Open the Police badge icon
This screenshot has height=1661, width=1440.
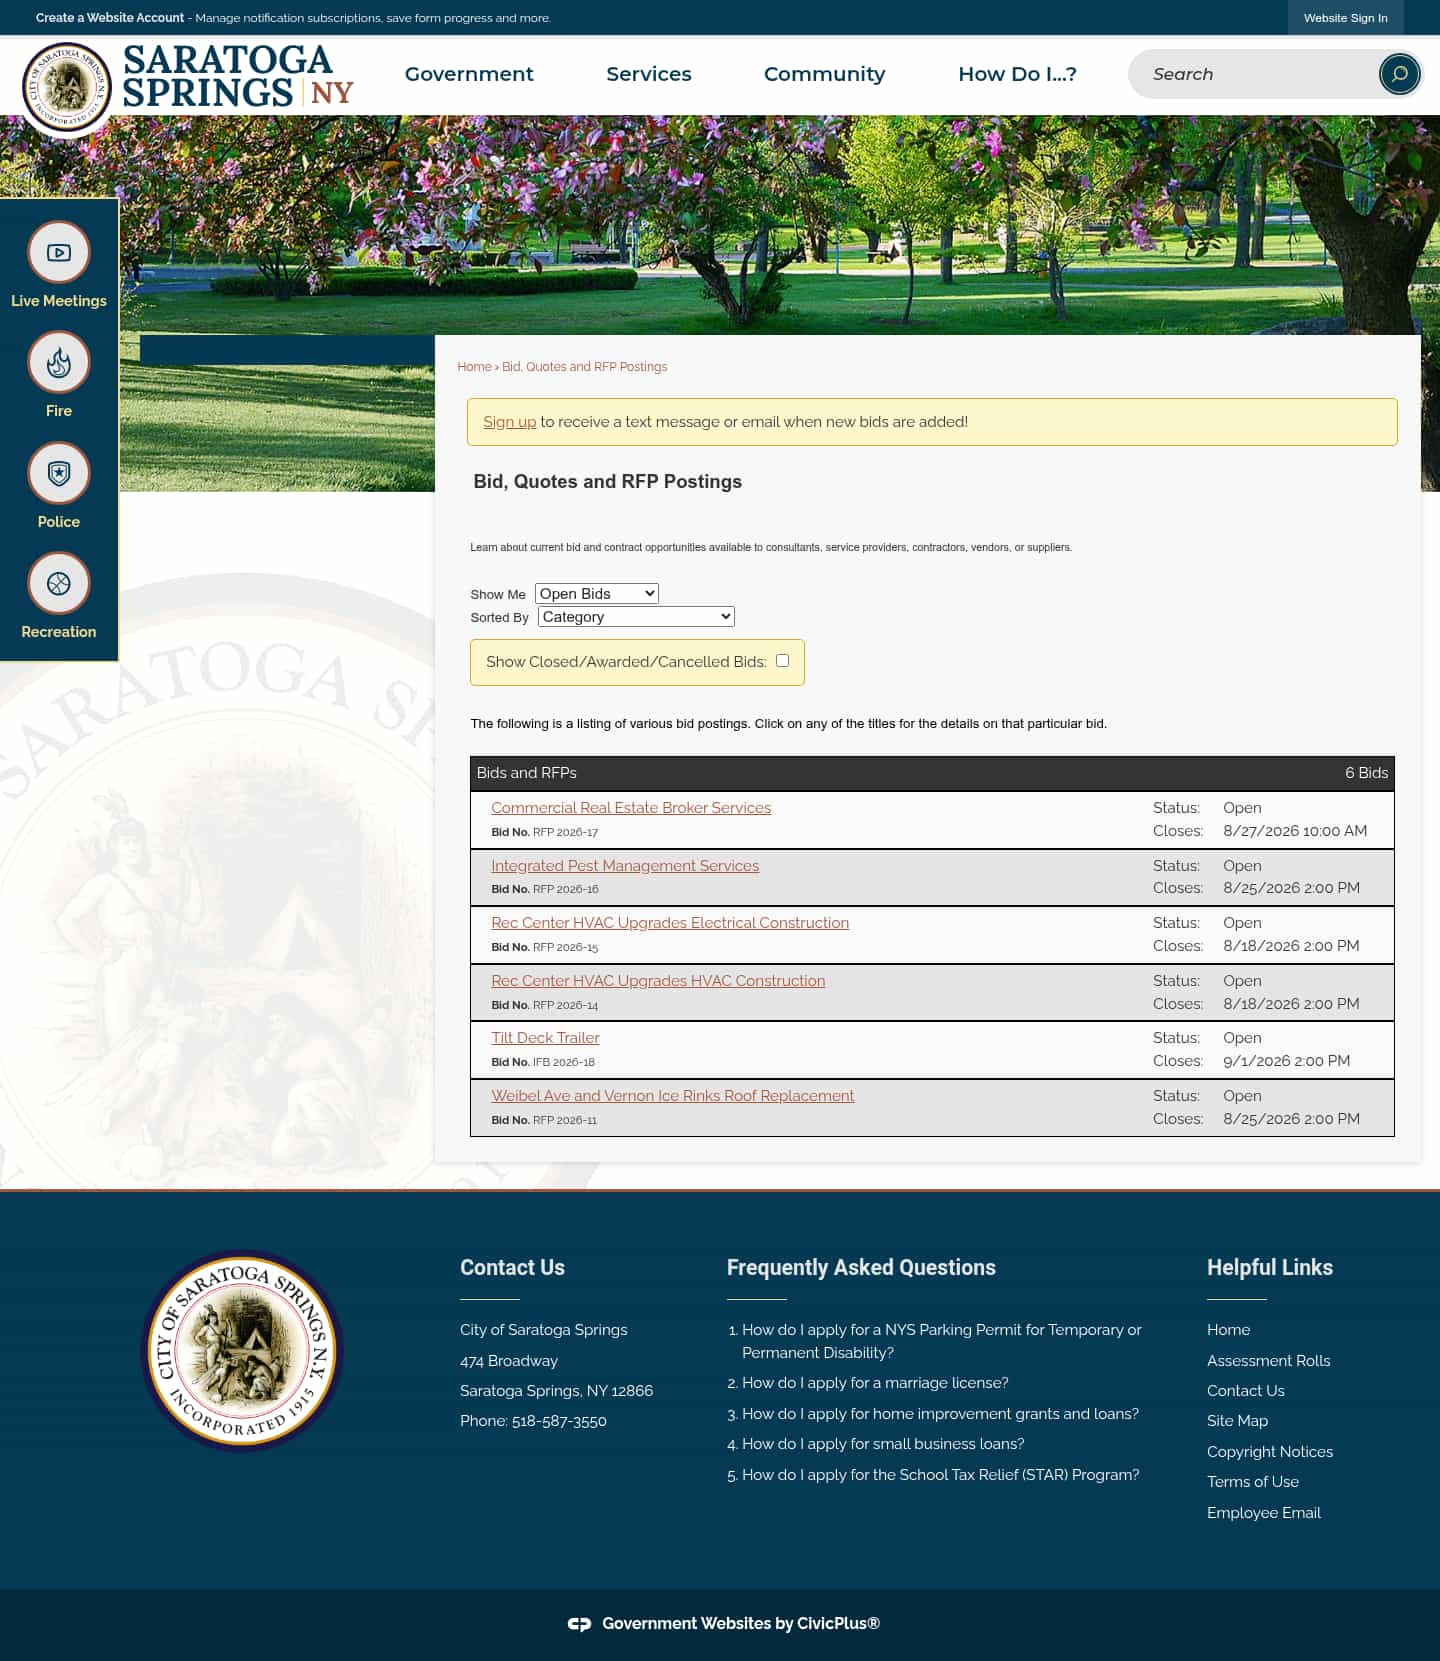click(x=59, y=473)
